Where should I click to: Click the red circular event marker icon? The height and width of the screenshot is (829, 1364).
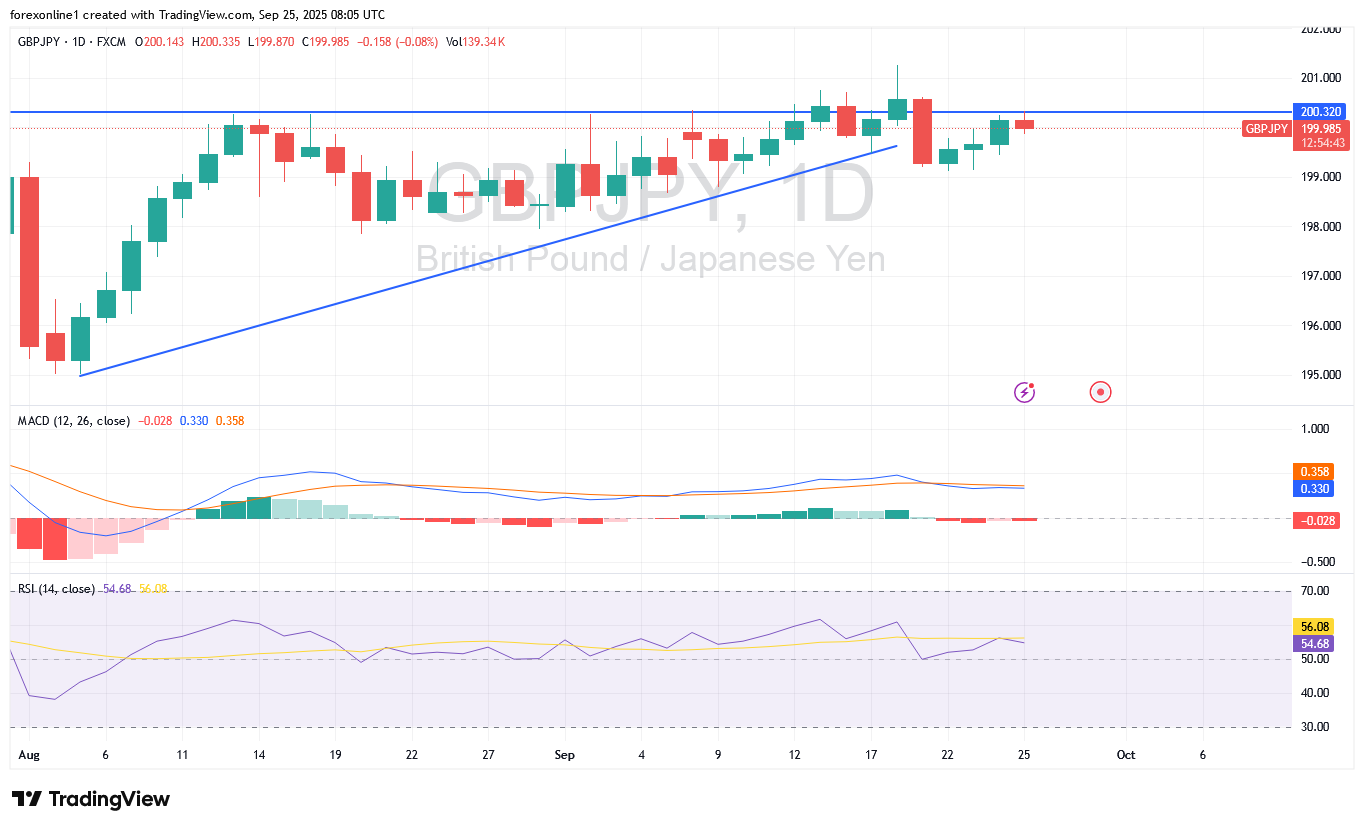[x=1100, y=392]
